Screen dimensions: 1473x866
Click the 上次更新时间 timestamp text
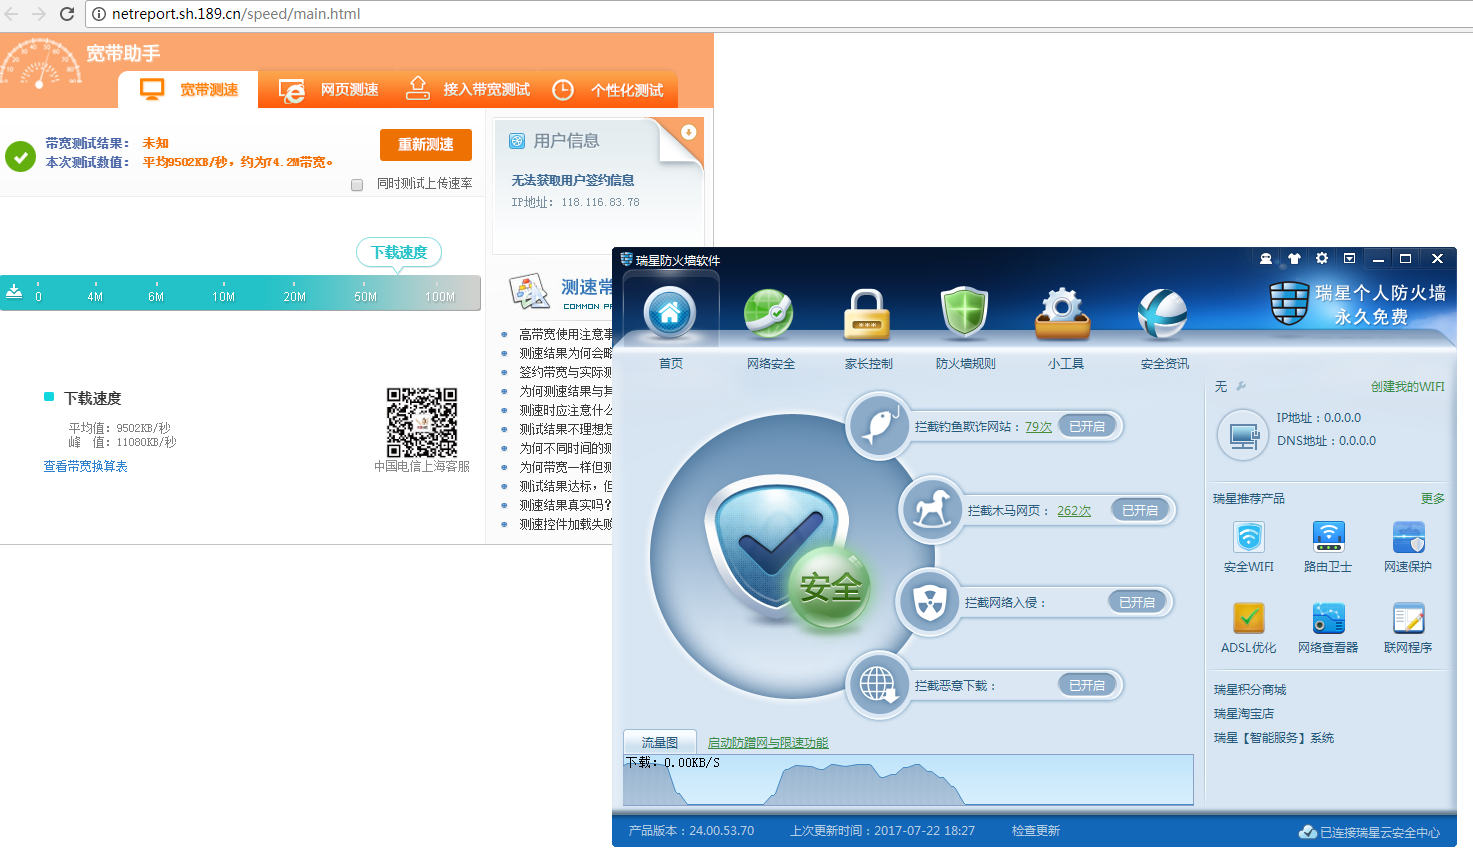(x=882, y=830)
